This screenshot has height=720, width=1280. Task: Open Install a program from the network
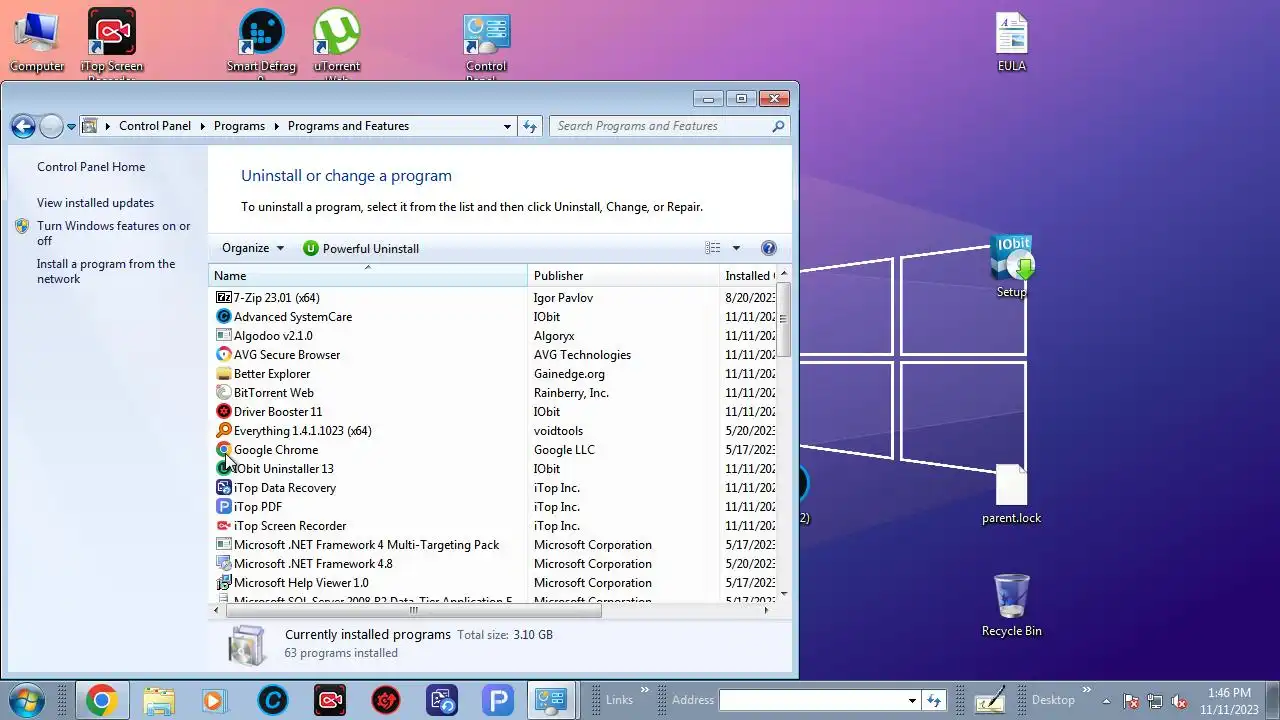106,272
